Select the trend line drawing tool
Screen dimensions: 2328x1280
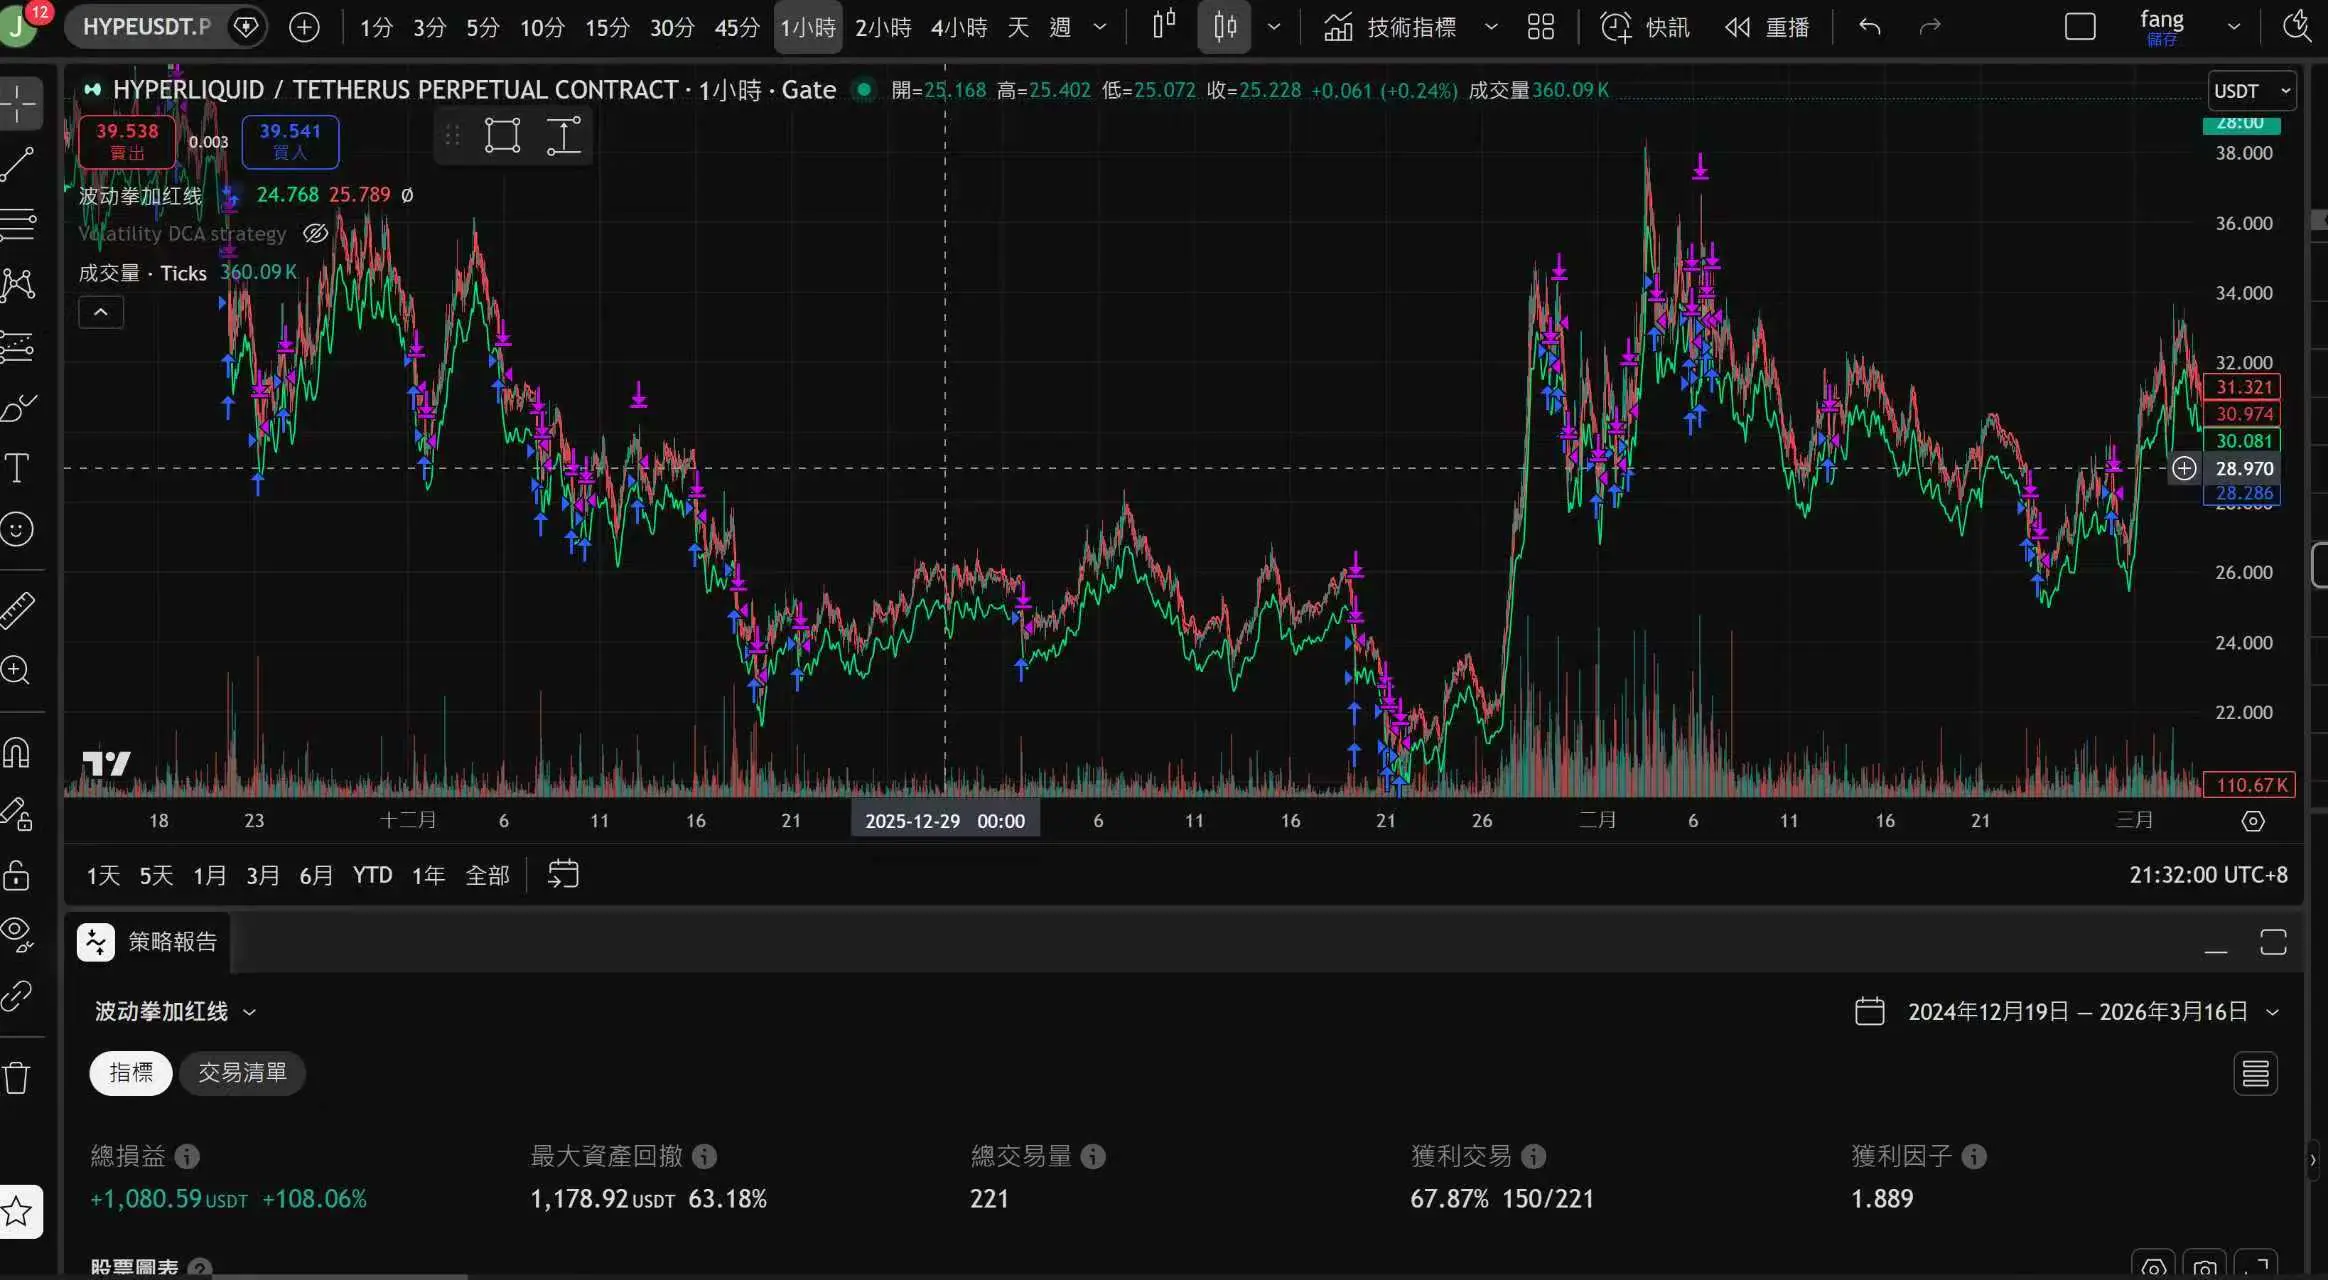(x=18, y=163)
